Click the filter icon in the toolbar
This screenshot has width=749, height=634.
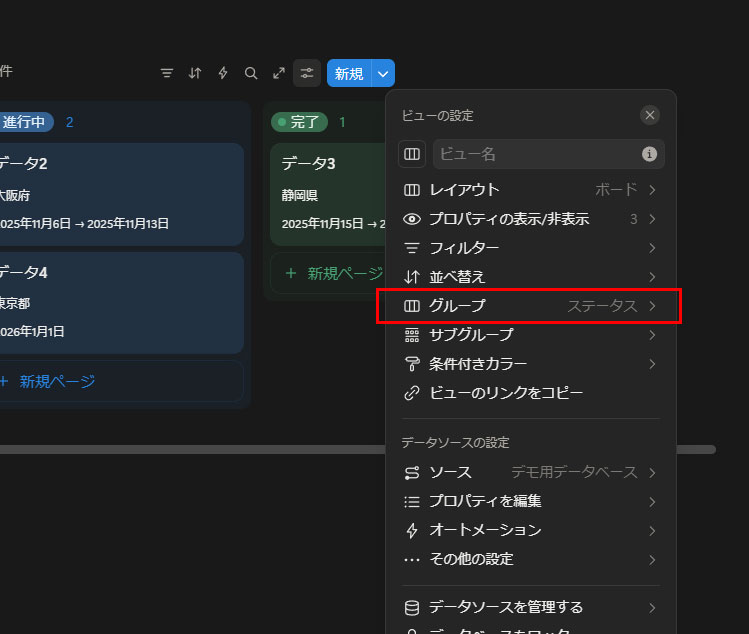(x=167, y=73)
